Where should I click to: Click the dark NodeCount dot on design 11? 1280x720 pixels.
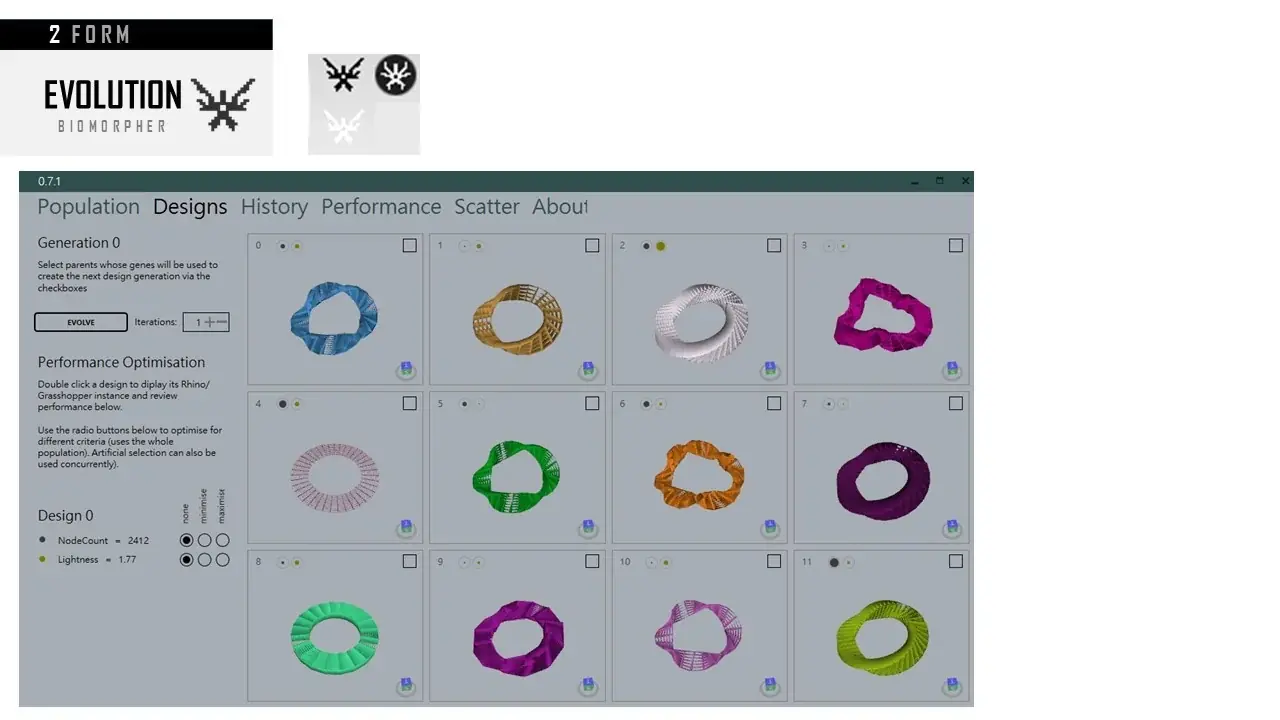[x=834, y=563]
